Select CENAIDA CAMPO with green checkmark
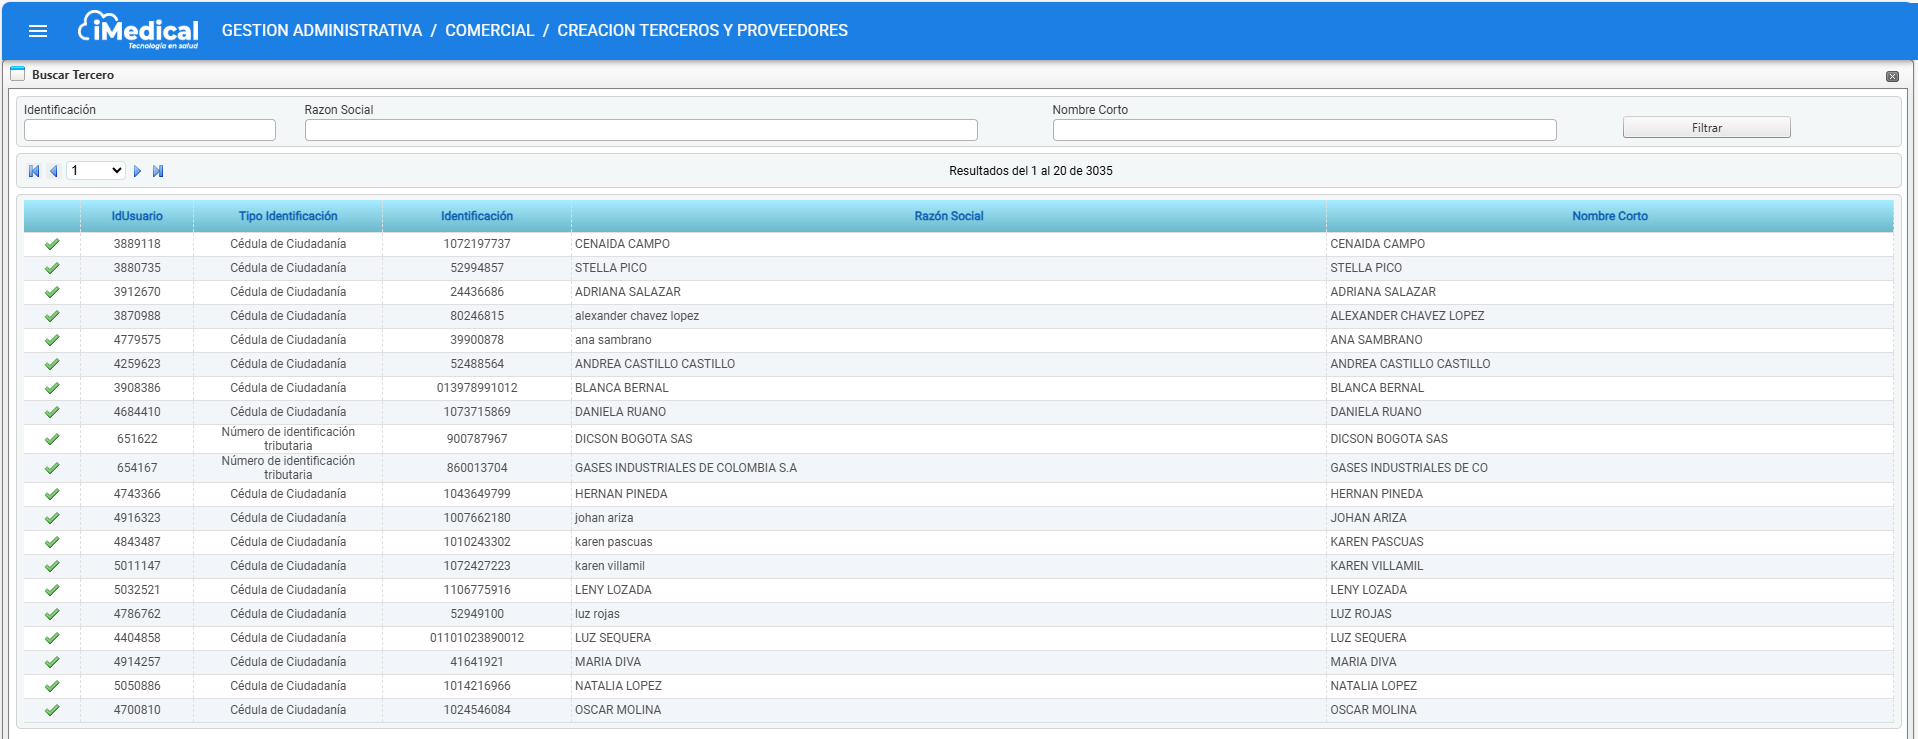This screenshot has height=739, width=1918. (x=52, y=244)
